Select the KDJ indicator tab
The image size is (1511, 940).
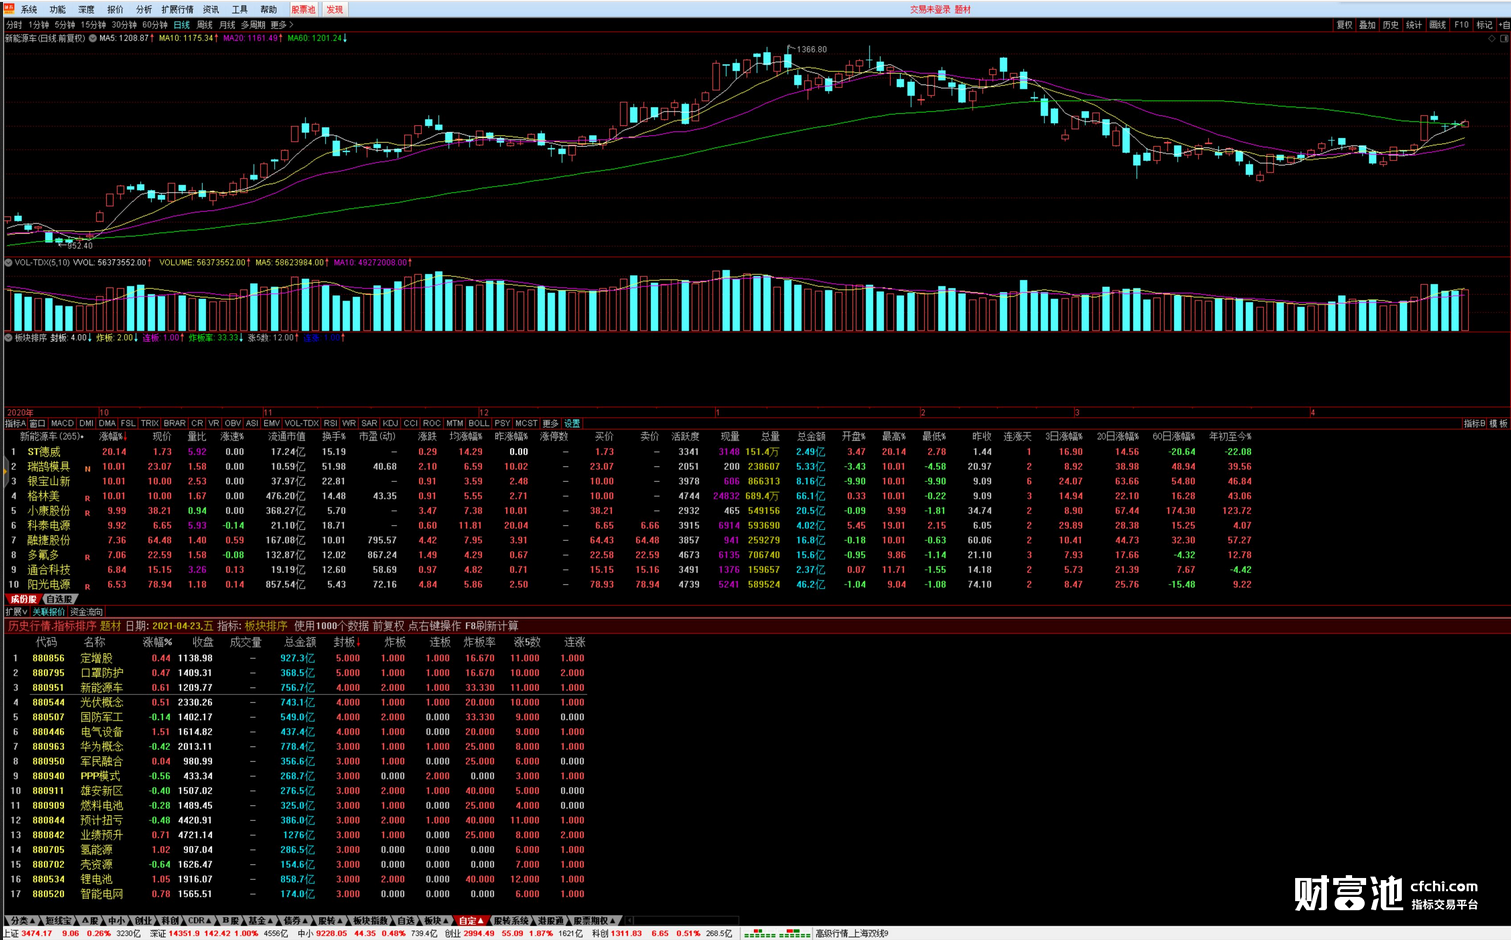point(391,424)
